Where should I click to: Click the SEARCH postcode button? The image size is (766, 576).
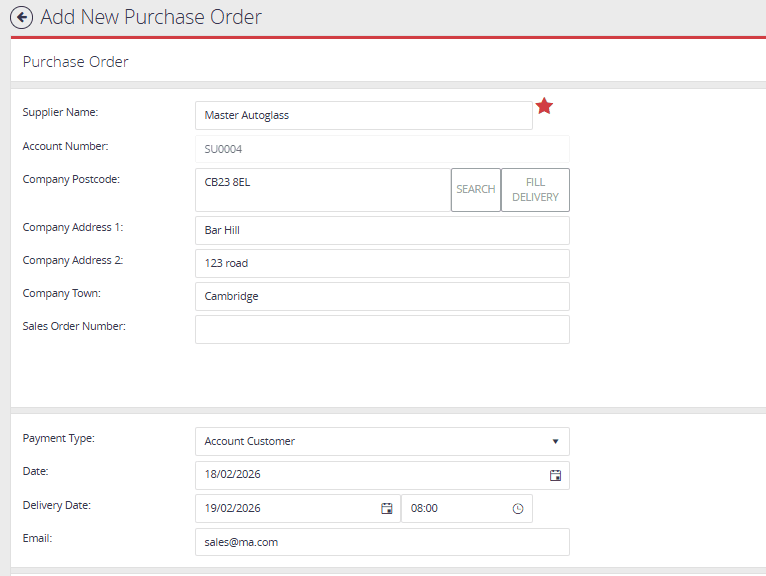(476, 190)
